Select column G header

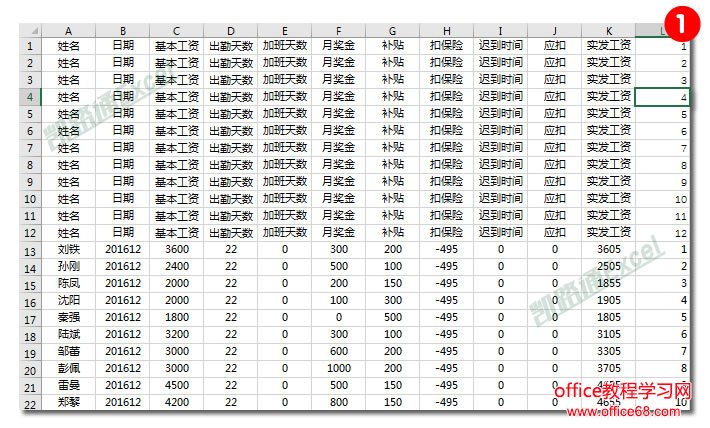click(393, 31)
